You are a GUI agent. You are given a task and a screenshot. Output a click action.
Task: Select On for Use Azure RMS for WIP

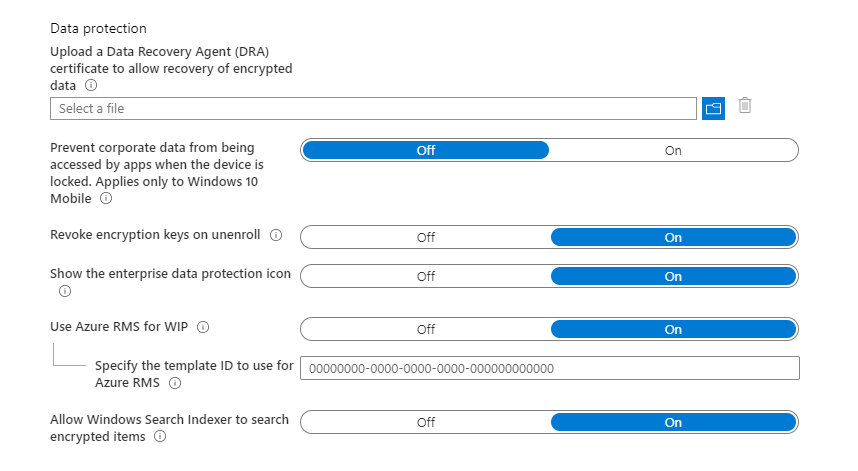tap(673, 329)
